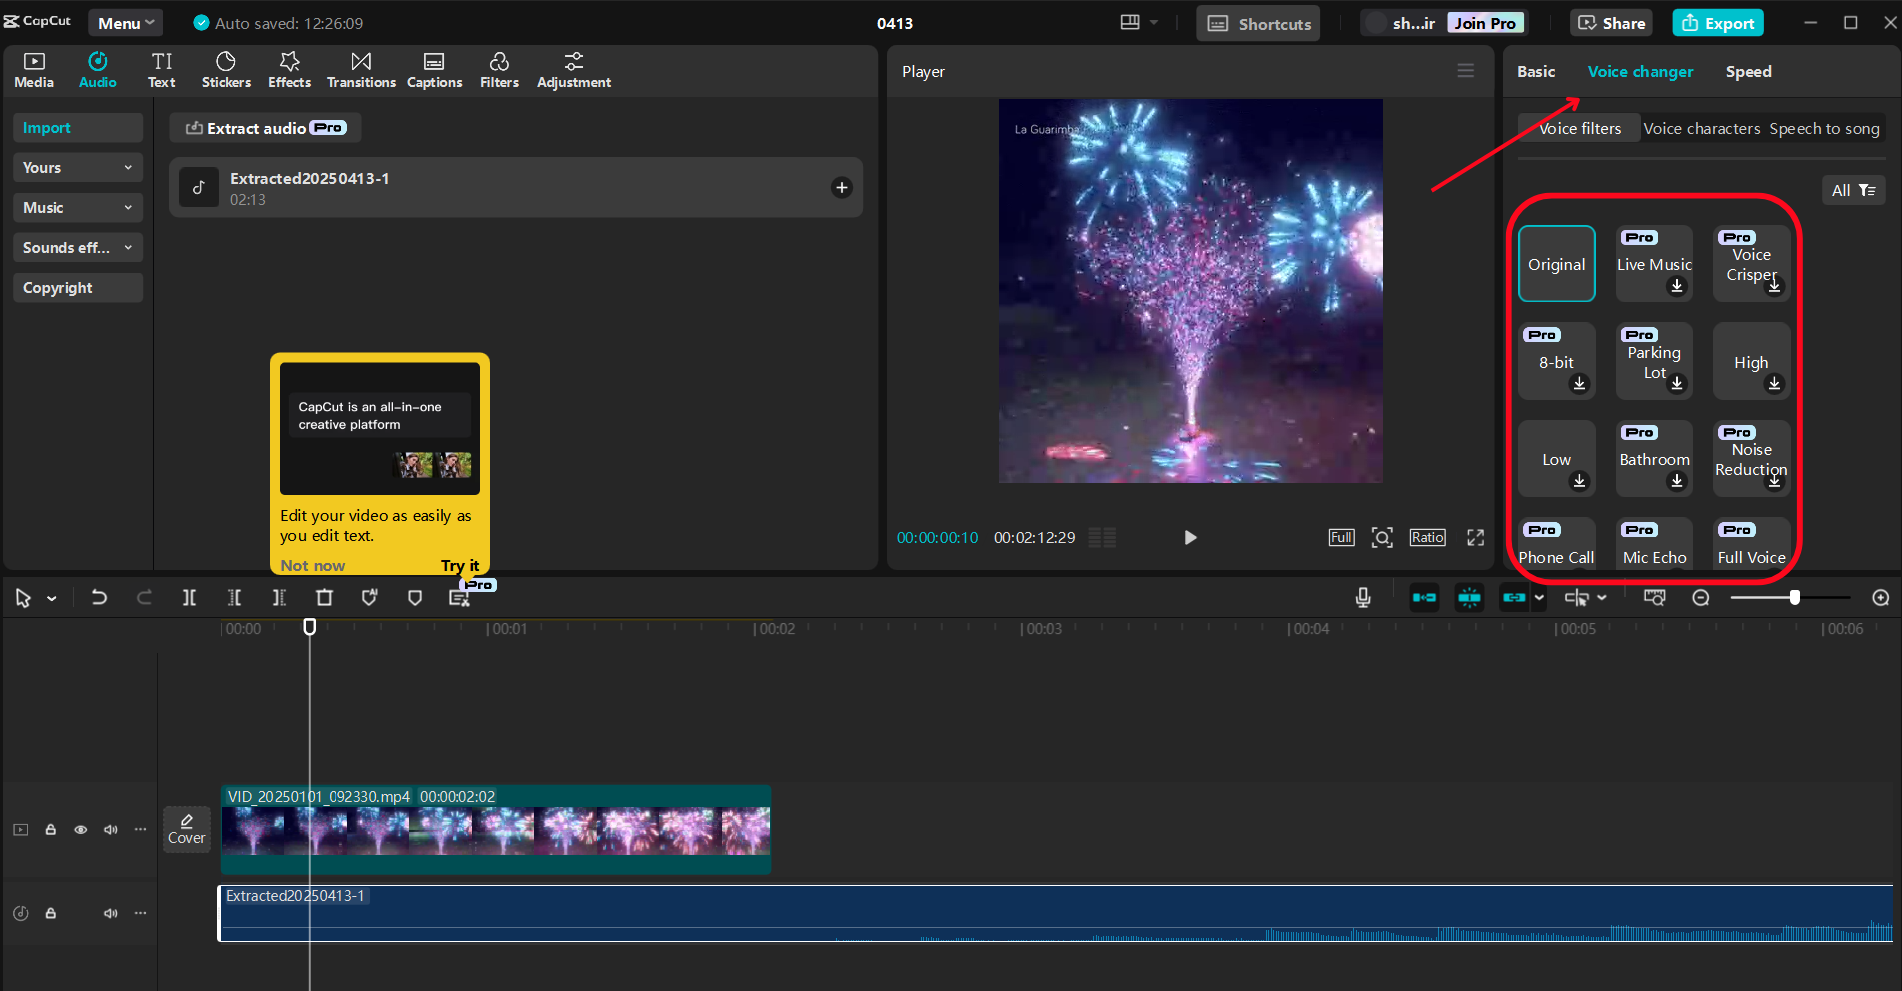Image resolution: width=1902 pixels, height=991 pixels.
Task: Expand the selection tool mode dropdown arrow
Action: pyautogui.click(x=52, y=598)
